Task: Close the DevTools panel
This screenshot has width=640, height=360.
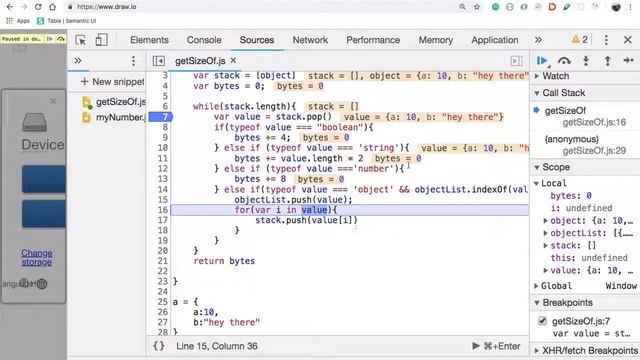Action: (x=628, y=40)
